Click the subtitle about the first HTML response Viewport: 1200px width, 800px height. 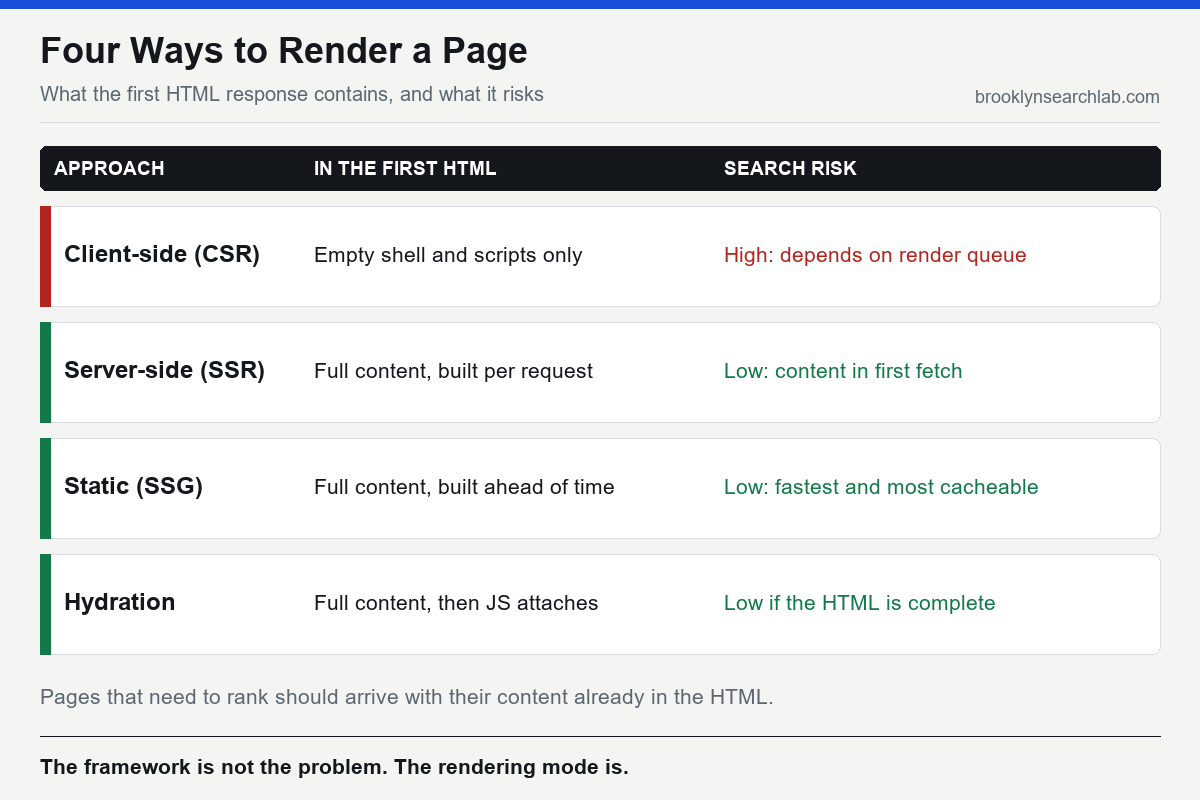[x=292, y=94]
